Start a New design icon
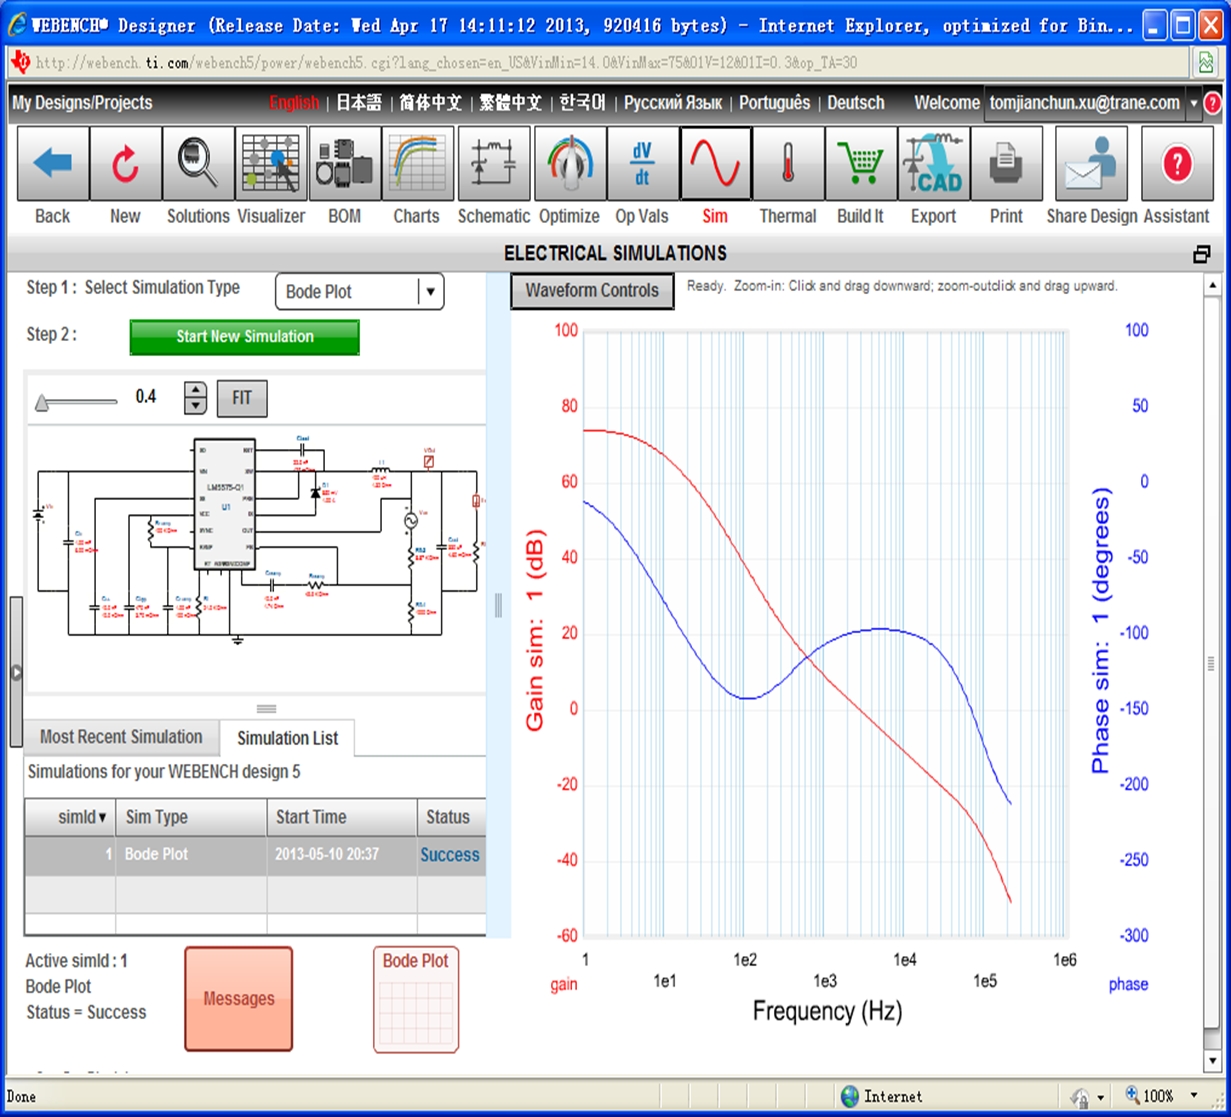 point(125,164)
